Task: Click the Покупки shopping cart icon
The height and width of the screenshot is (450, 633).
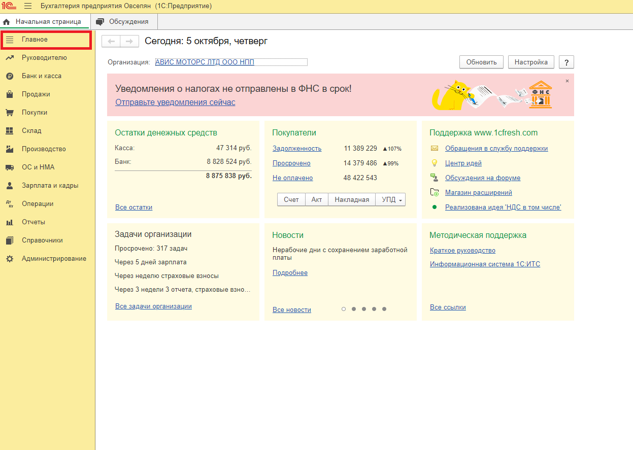Action: pos(10,112)
